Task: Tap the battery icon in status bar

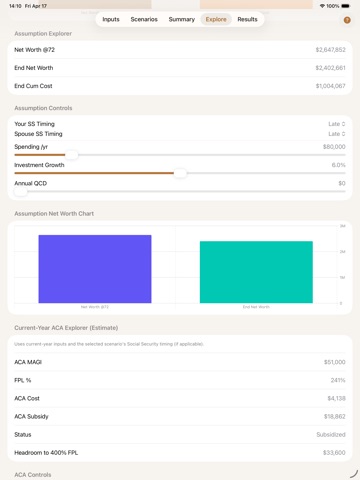Action: click(346, 6)
